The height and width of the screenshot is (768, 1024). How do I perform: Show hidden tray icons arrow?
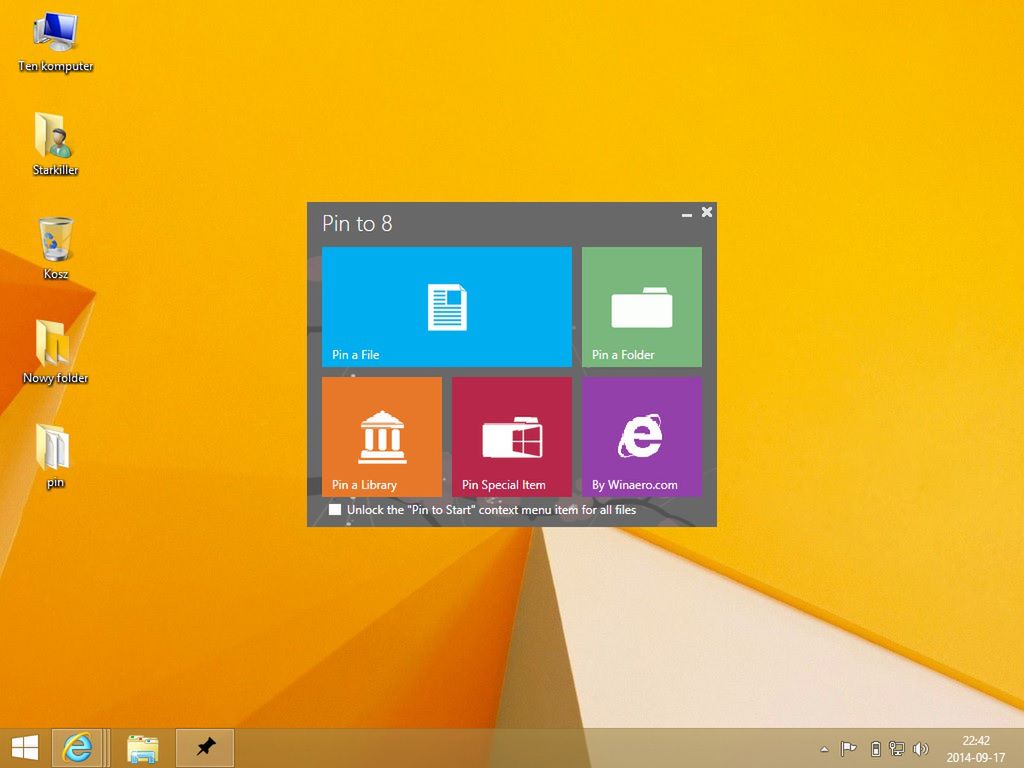pos(824,749)
